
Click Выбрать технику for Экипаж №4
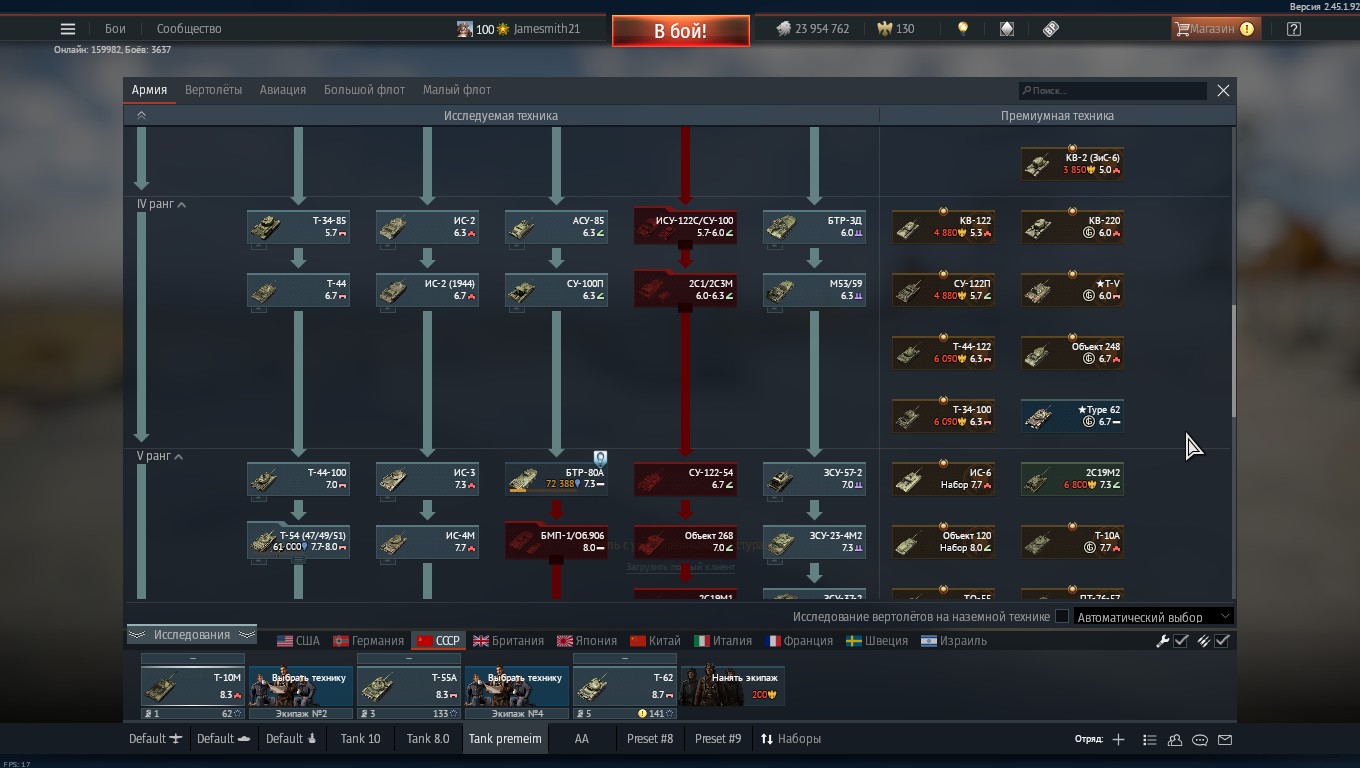[517, 687]
